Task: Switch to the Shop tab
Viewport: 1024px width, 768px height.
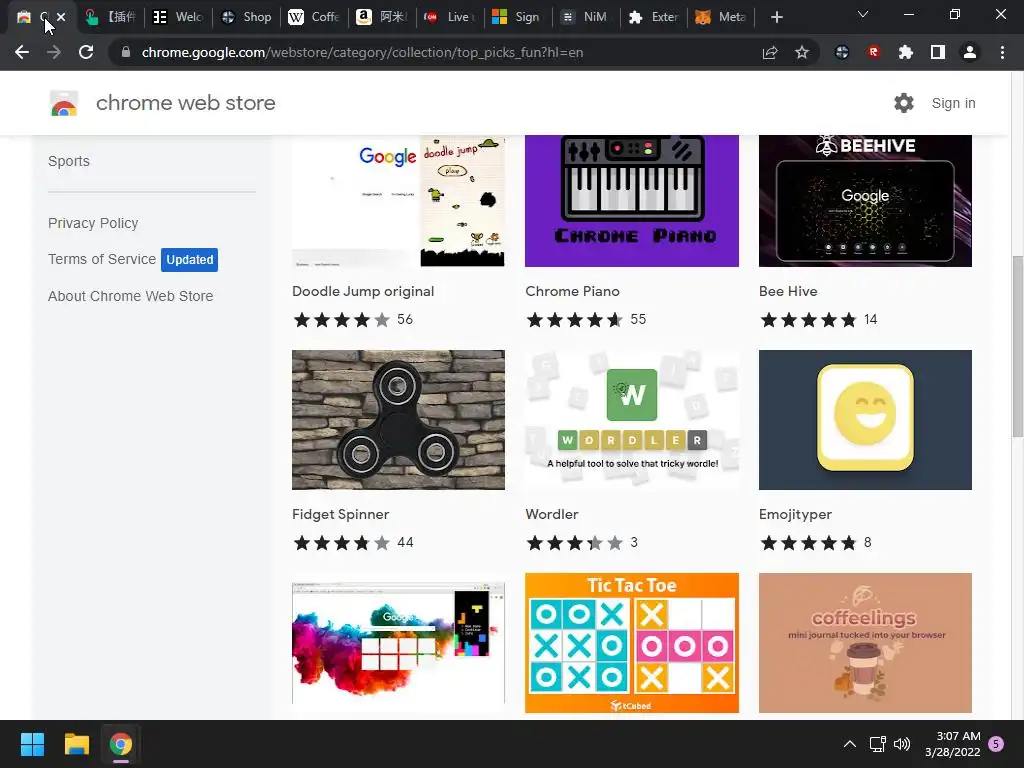Action: [x=246, y=17]
